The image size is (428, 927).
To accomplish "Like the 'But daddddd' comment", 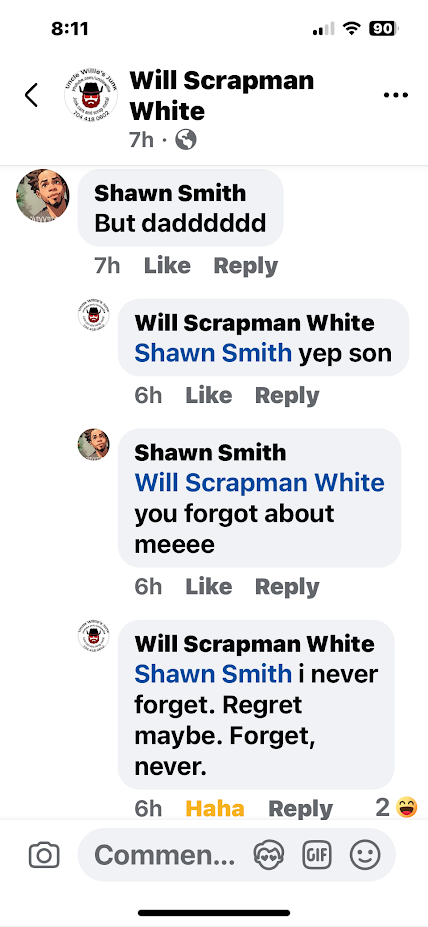I will (167, 266).
